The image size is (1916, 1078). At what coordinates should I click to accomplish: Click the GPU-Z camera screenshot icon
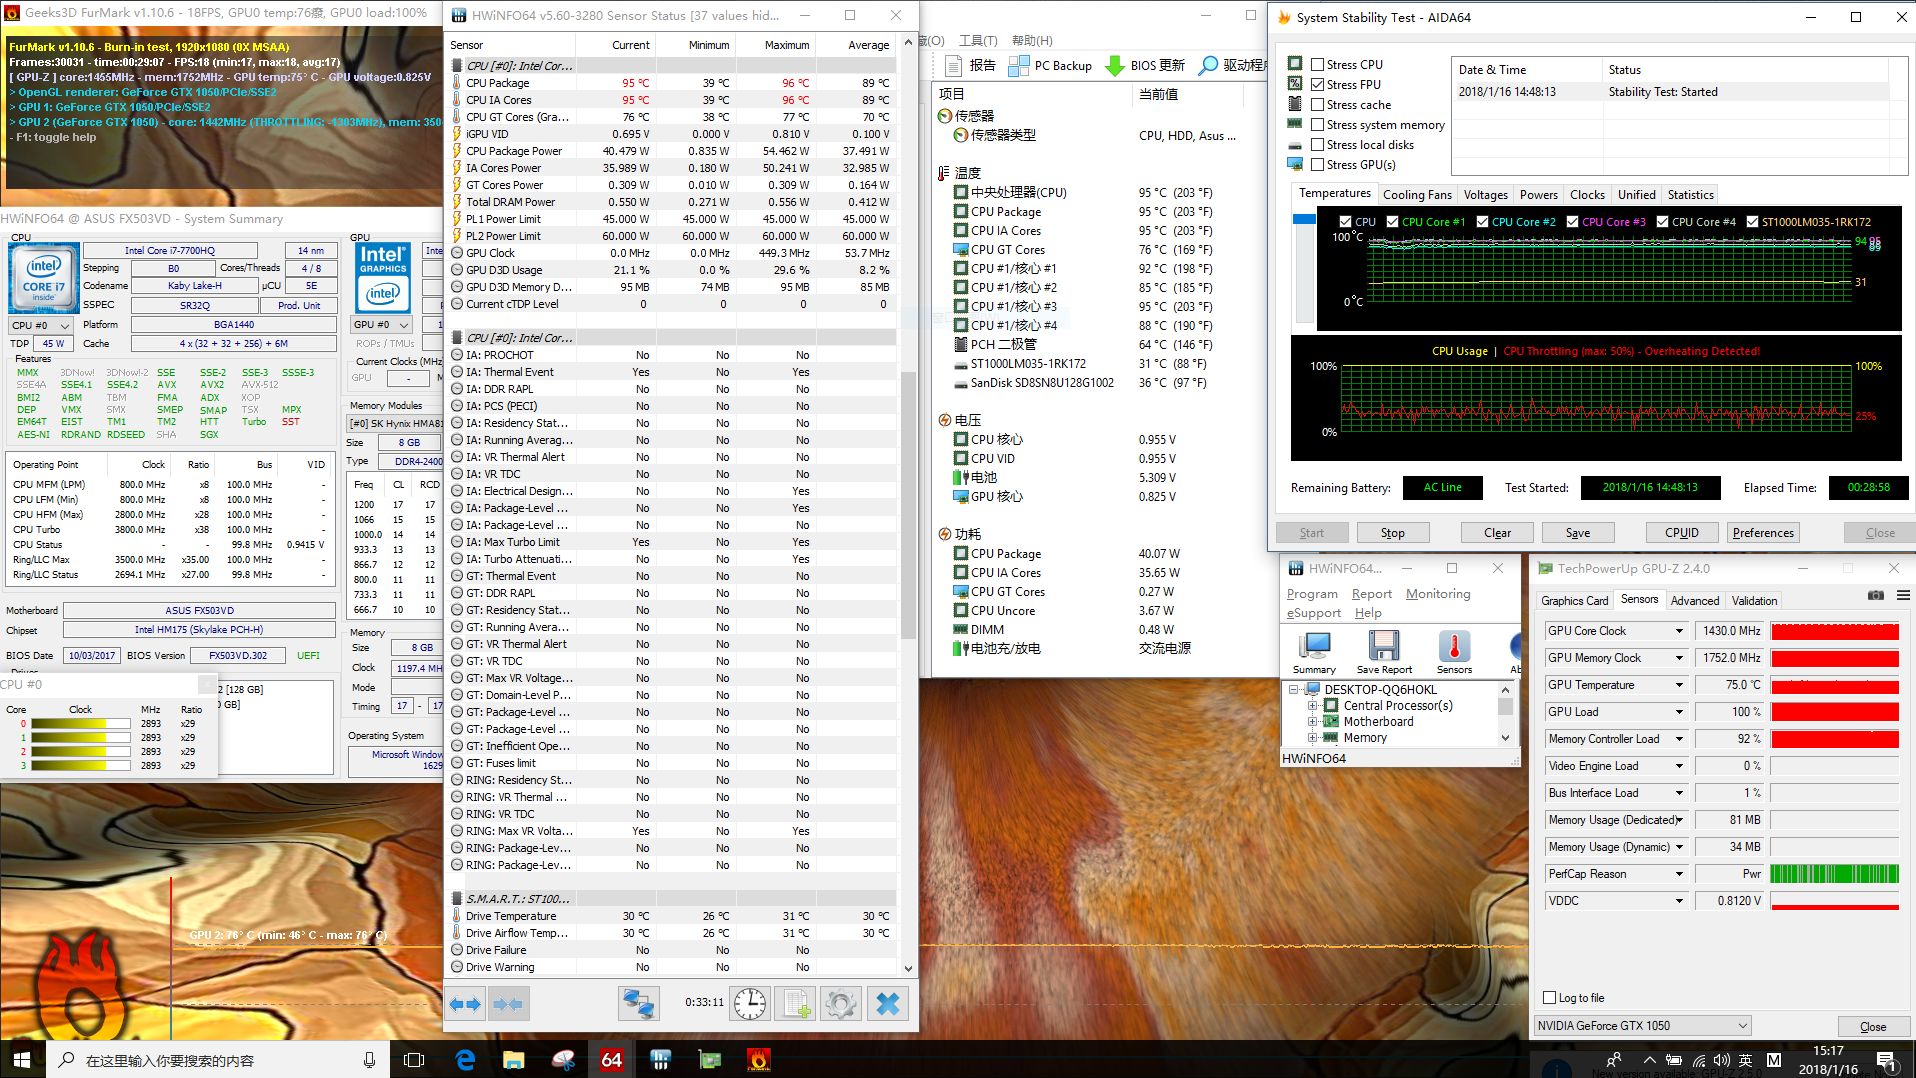(x=1875, y=596)
